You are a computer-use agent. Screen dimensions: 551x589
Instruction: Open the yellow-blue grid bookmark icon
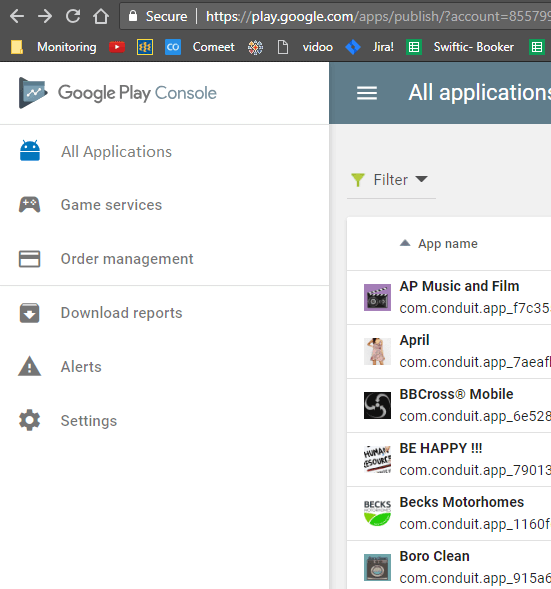pos(145,47)
